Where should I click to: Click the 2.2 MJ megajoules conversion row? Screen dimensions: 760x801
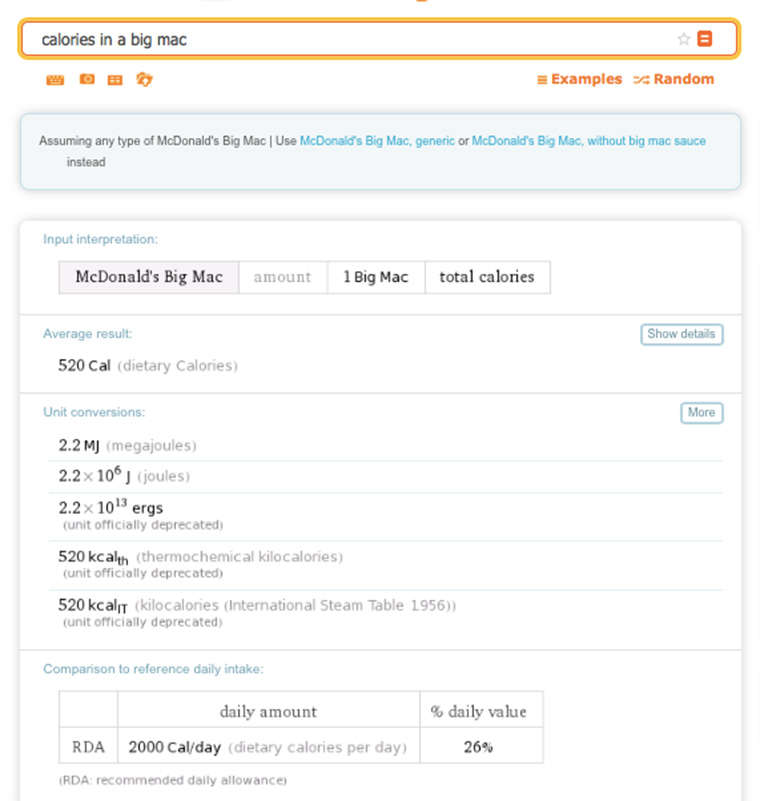386,445
